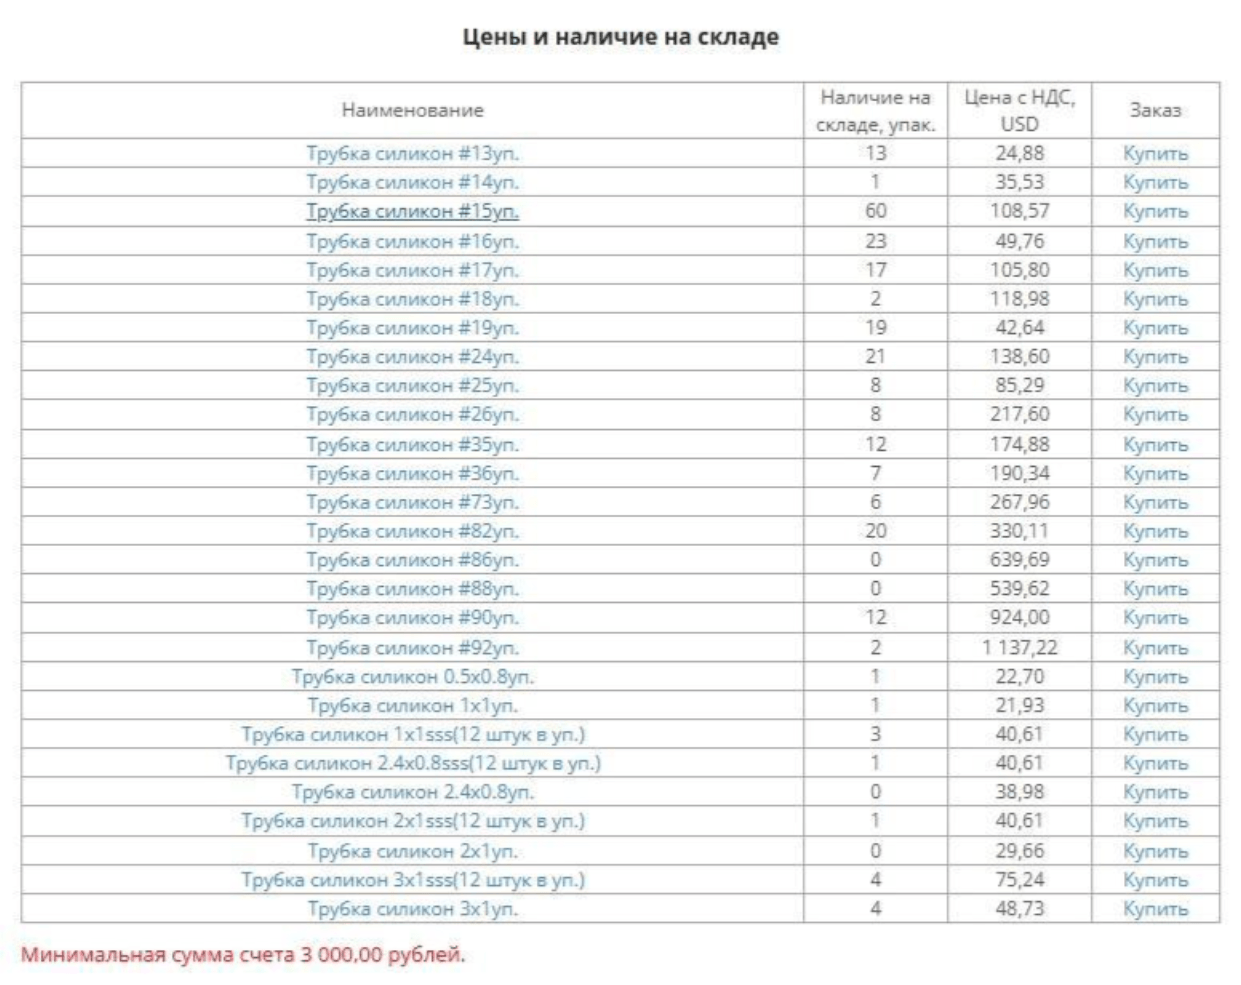Viewport: 1241px width, 985px height.
Task: Click the Цена с НДС, USD header
Action: tap(1019, 110)
